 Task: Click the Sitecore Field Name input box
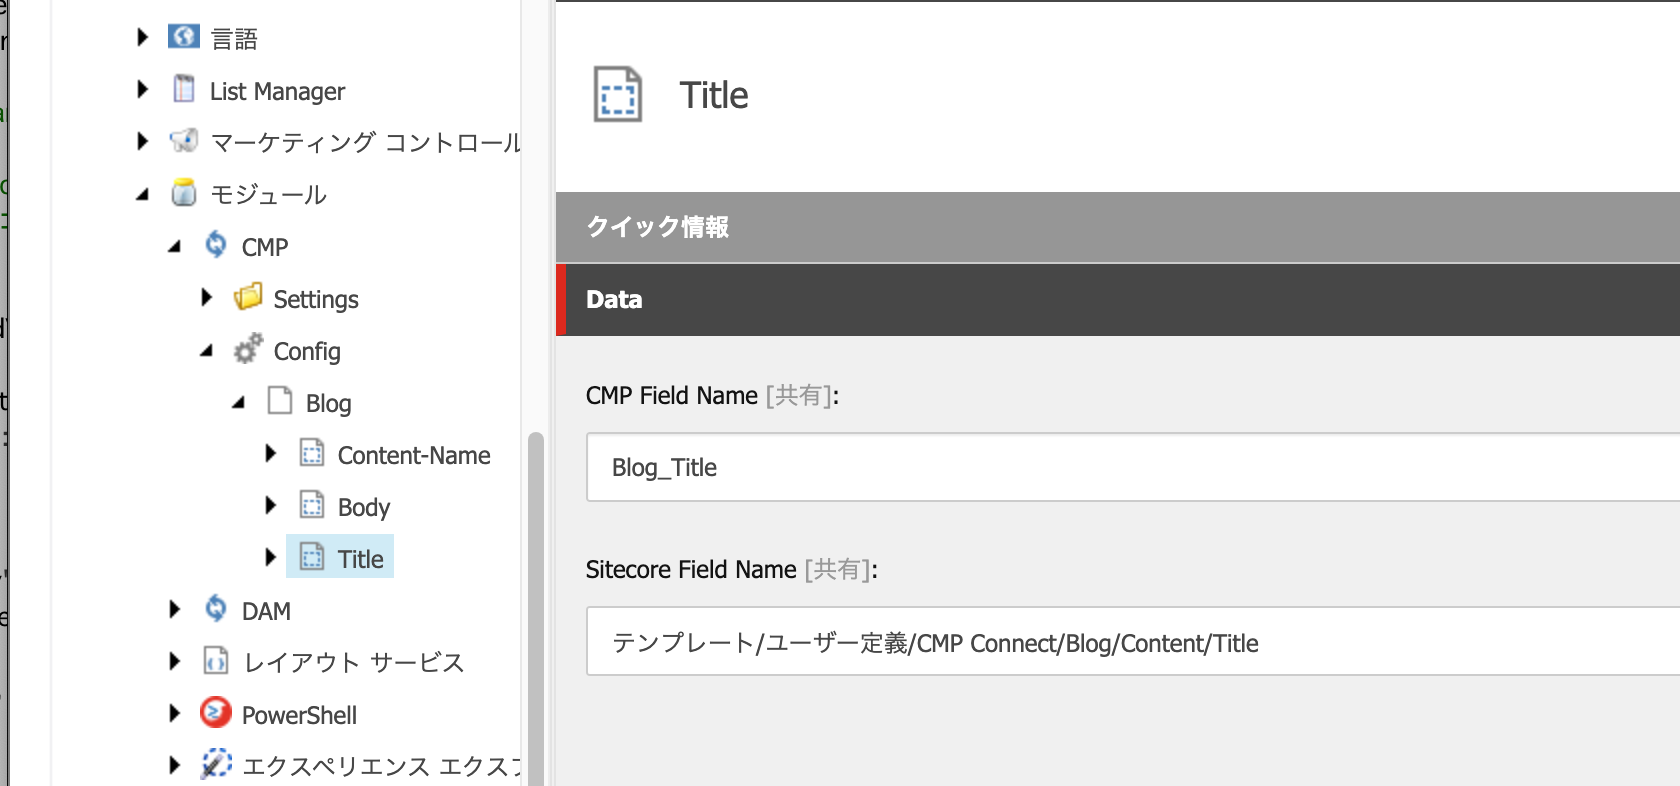click(1133, 642)
